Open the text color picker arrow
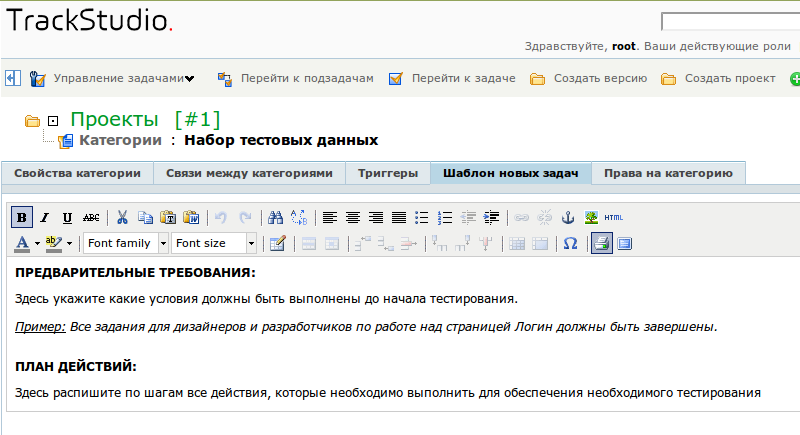Viewport: 800px width, 435px height. tap(37, 243)
